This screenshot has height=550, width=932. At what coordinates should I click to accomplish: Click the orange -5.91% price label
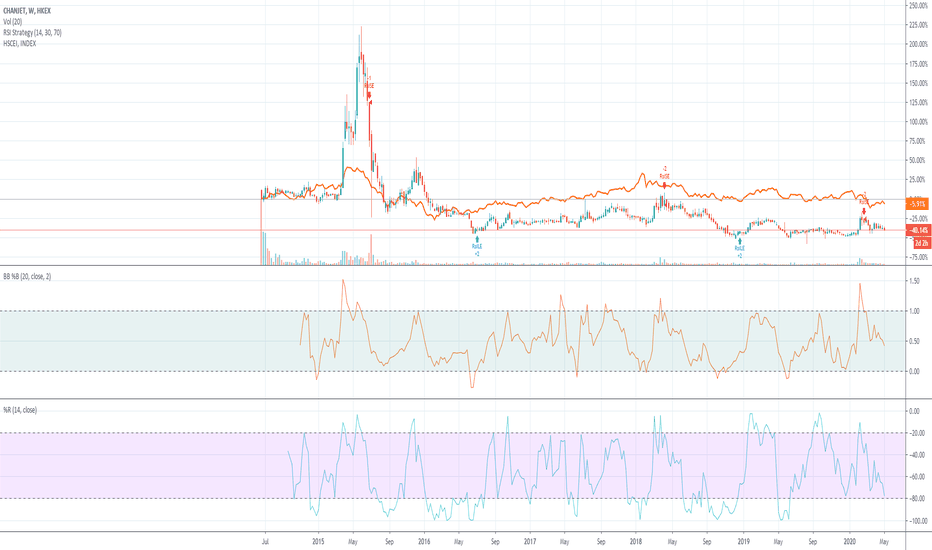point(917,204)
